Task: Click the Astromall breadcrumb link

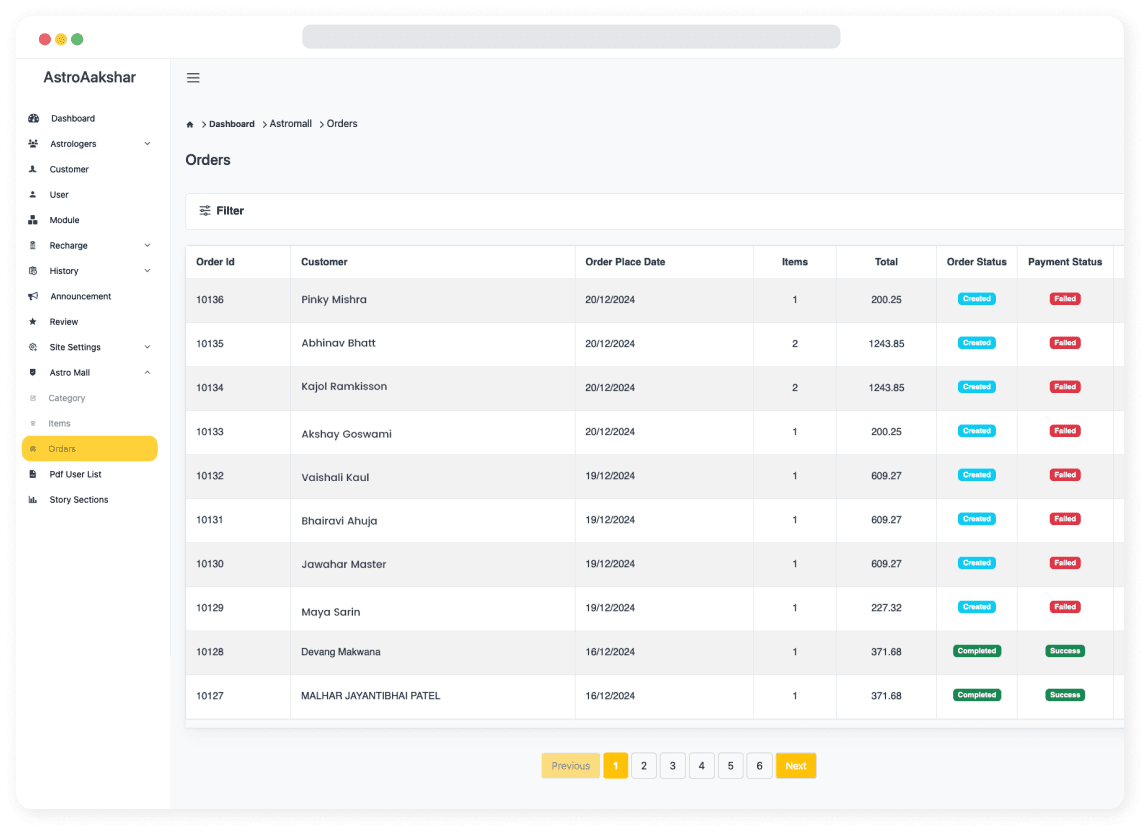Action: 290,123
